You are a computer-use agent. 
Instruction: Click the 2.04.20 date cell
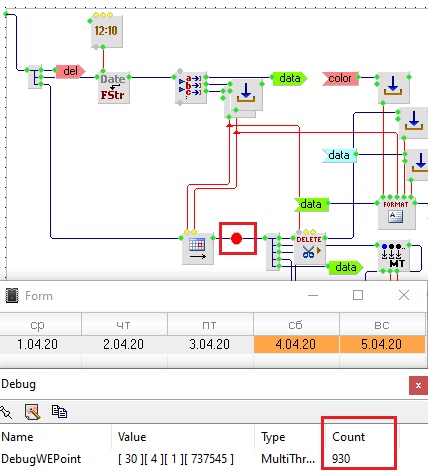(x=124, y=344)
